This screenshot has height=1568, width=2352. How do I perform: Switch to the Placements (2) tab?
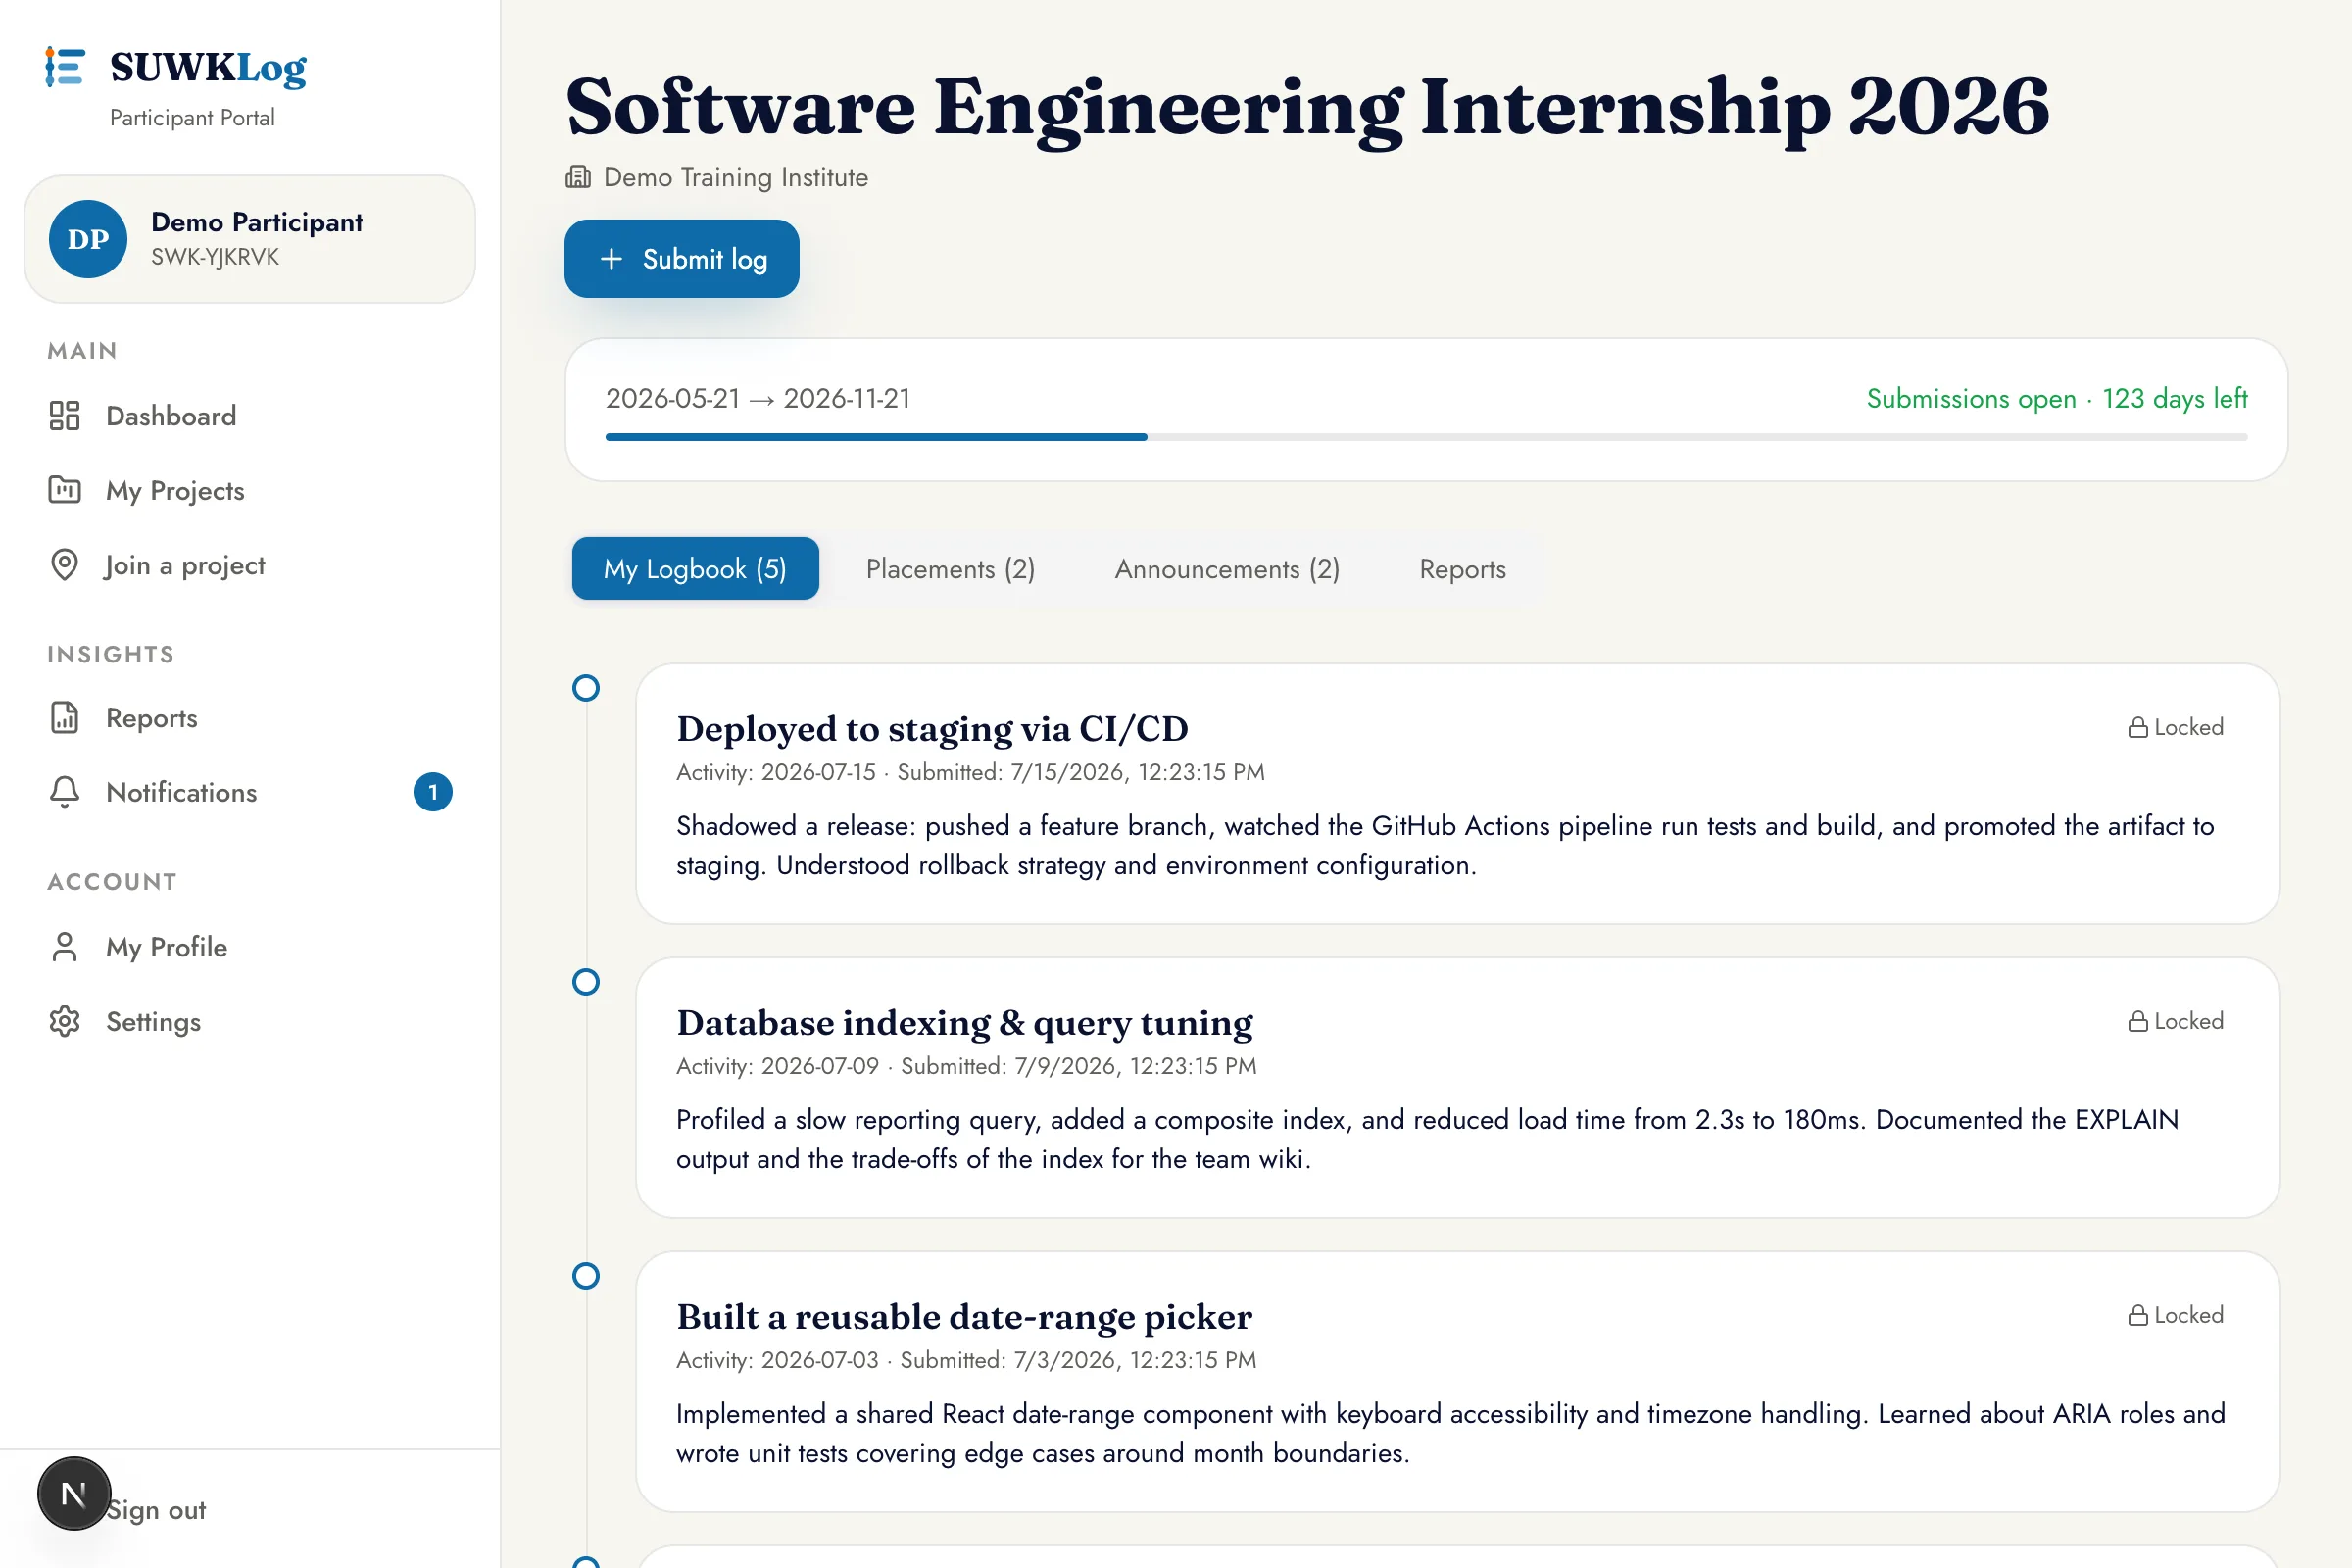(x=950, y=569)
